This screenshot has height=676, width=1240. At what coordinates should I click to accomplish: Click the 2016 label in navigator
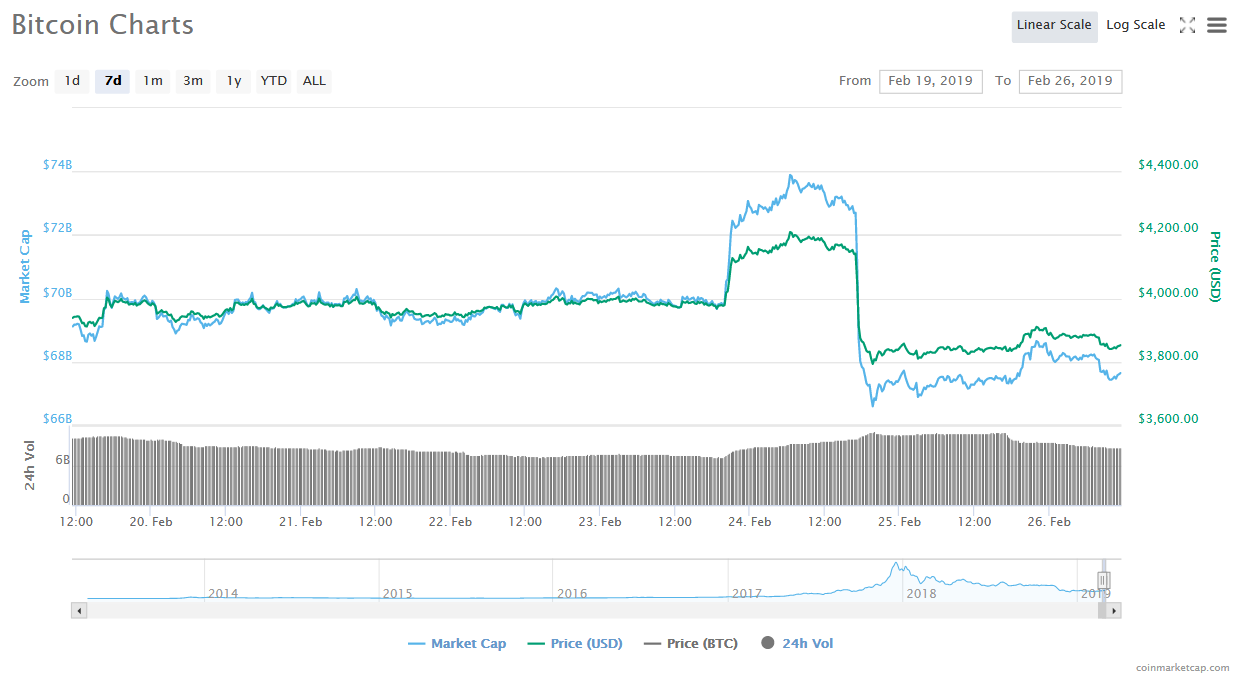pos(572,594)
